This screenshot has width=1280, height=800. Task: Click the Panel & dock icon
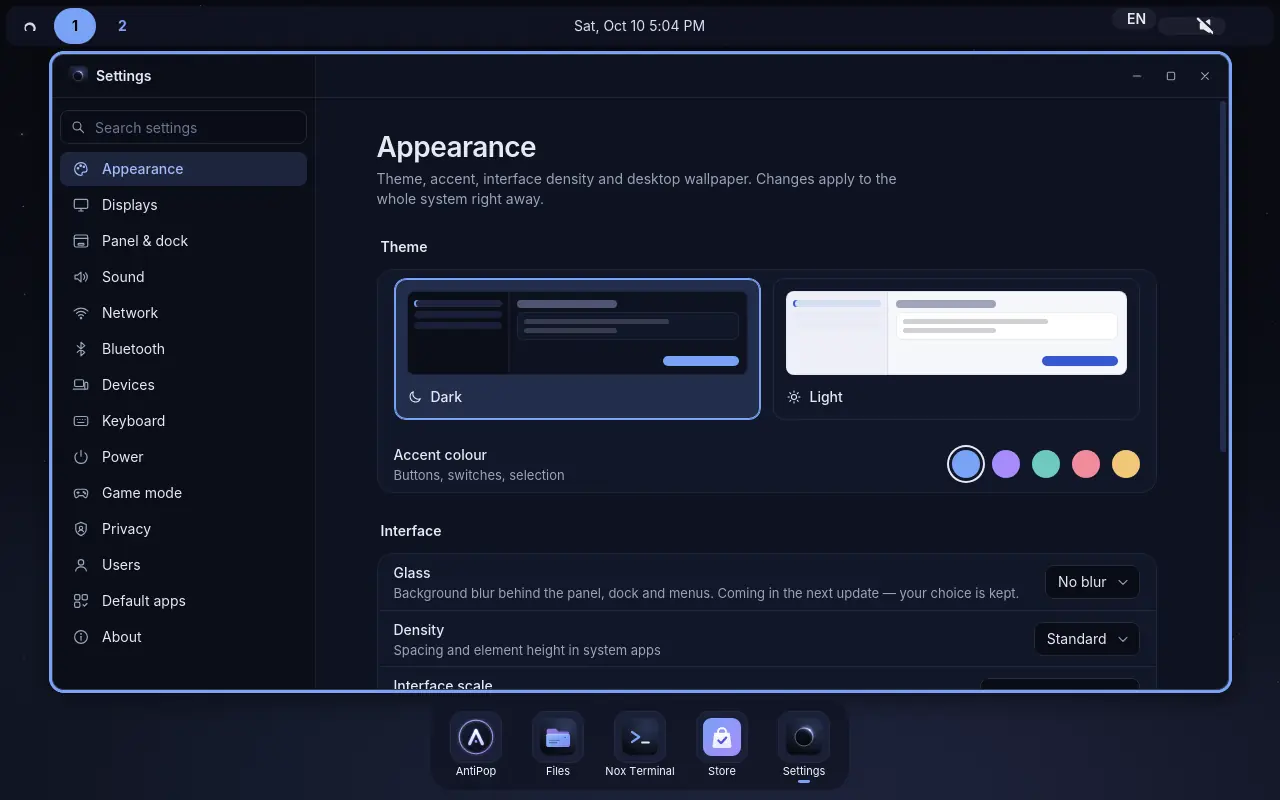tap(81, 241)
